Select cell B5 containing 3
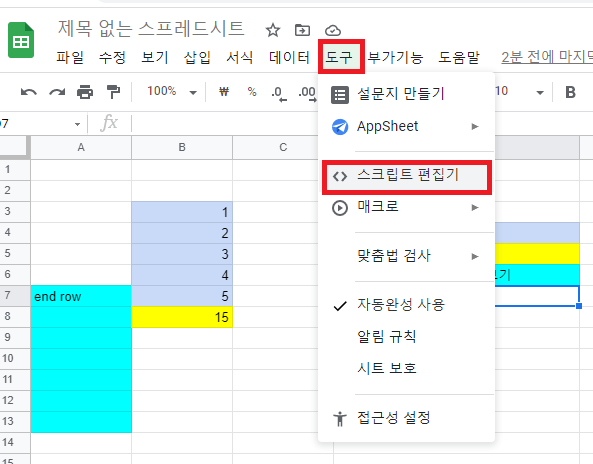 point(182,254)
